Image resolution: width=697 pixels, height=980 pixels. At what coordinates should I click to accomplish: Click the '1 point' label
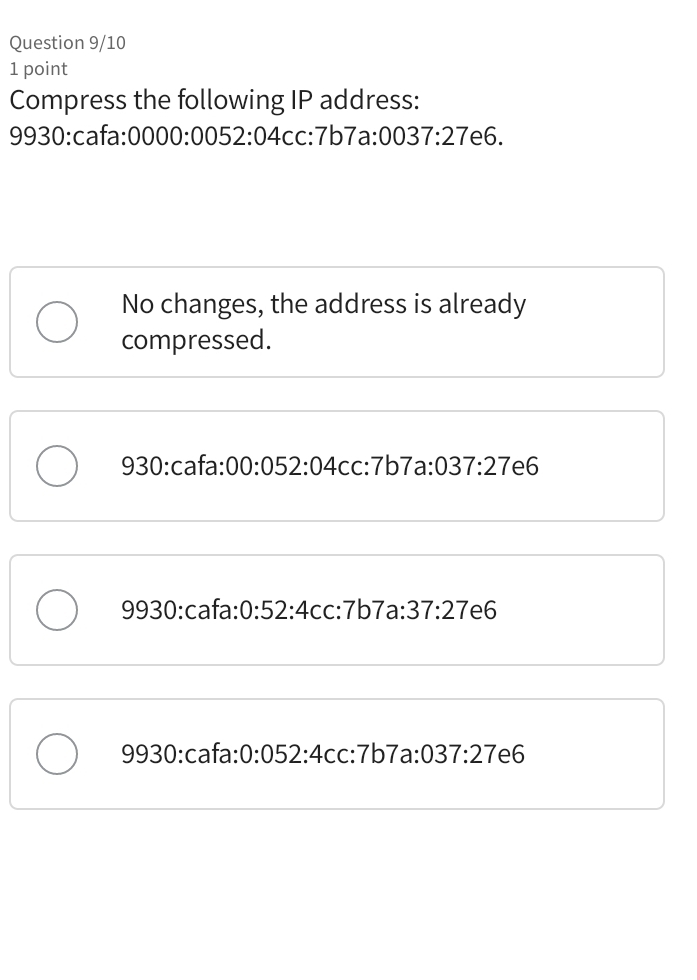click(x=37, y=69)
